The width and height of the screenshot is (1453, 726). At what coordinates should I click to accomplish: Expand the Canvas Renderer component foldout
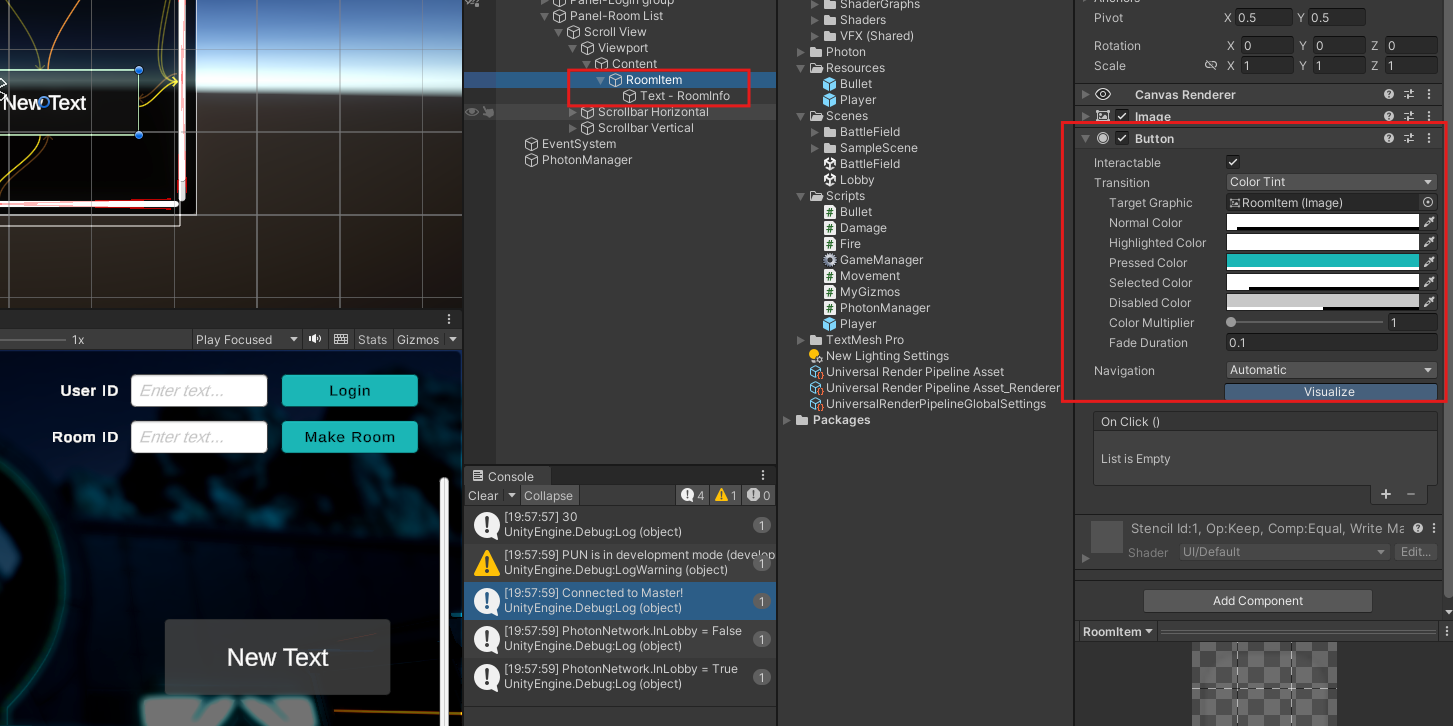point(1086,94)
